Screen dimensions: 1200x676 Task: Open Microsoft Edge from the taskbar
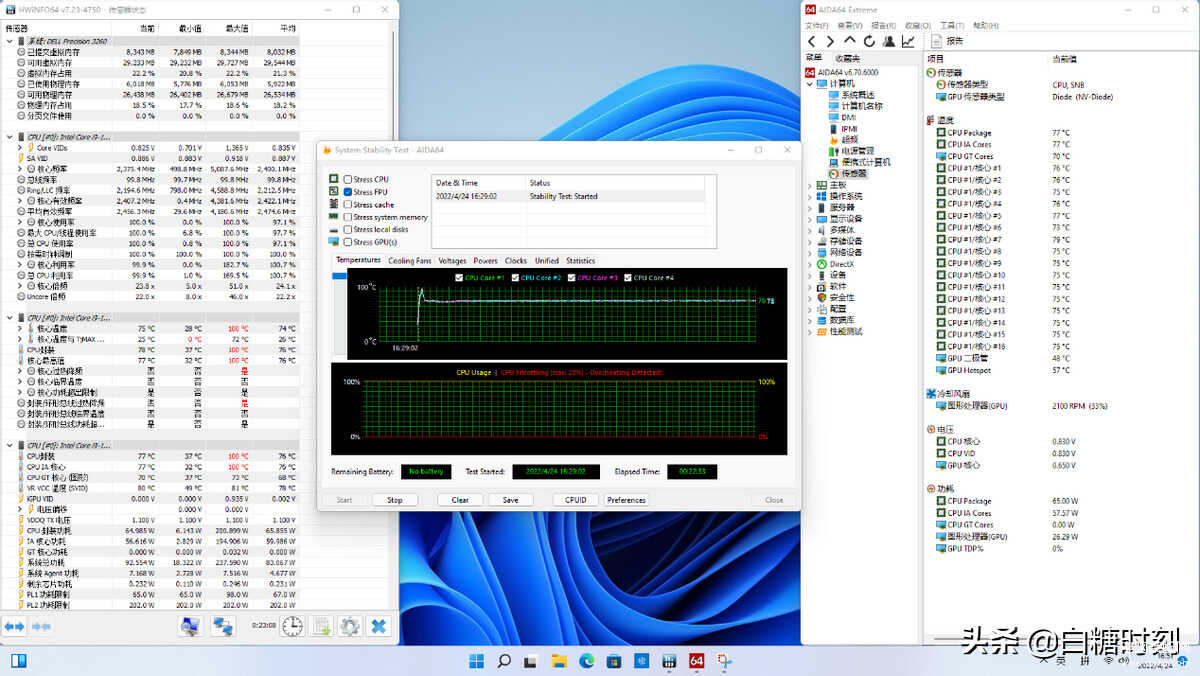click(x=587, y=661)
